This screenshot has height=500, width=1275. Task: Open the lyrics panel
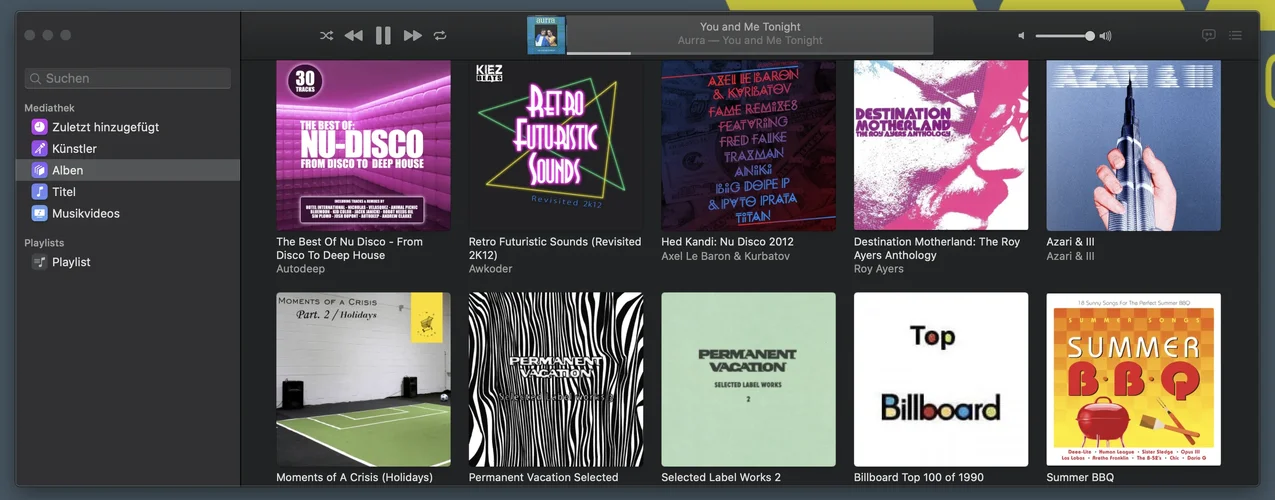tap(1208, 35)
